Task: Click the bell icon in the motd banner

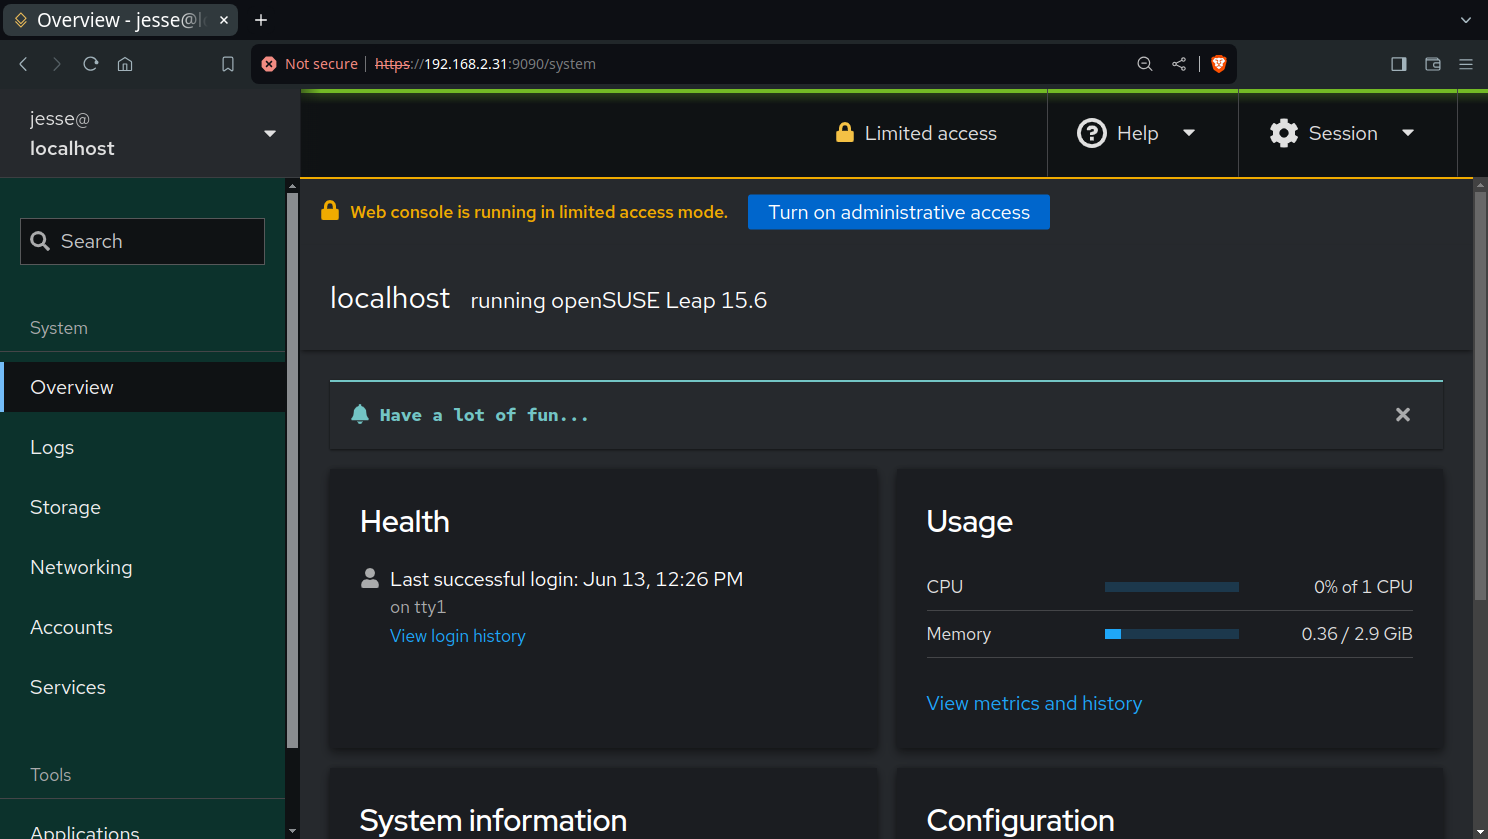Action: coord(360,414)
